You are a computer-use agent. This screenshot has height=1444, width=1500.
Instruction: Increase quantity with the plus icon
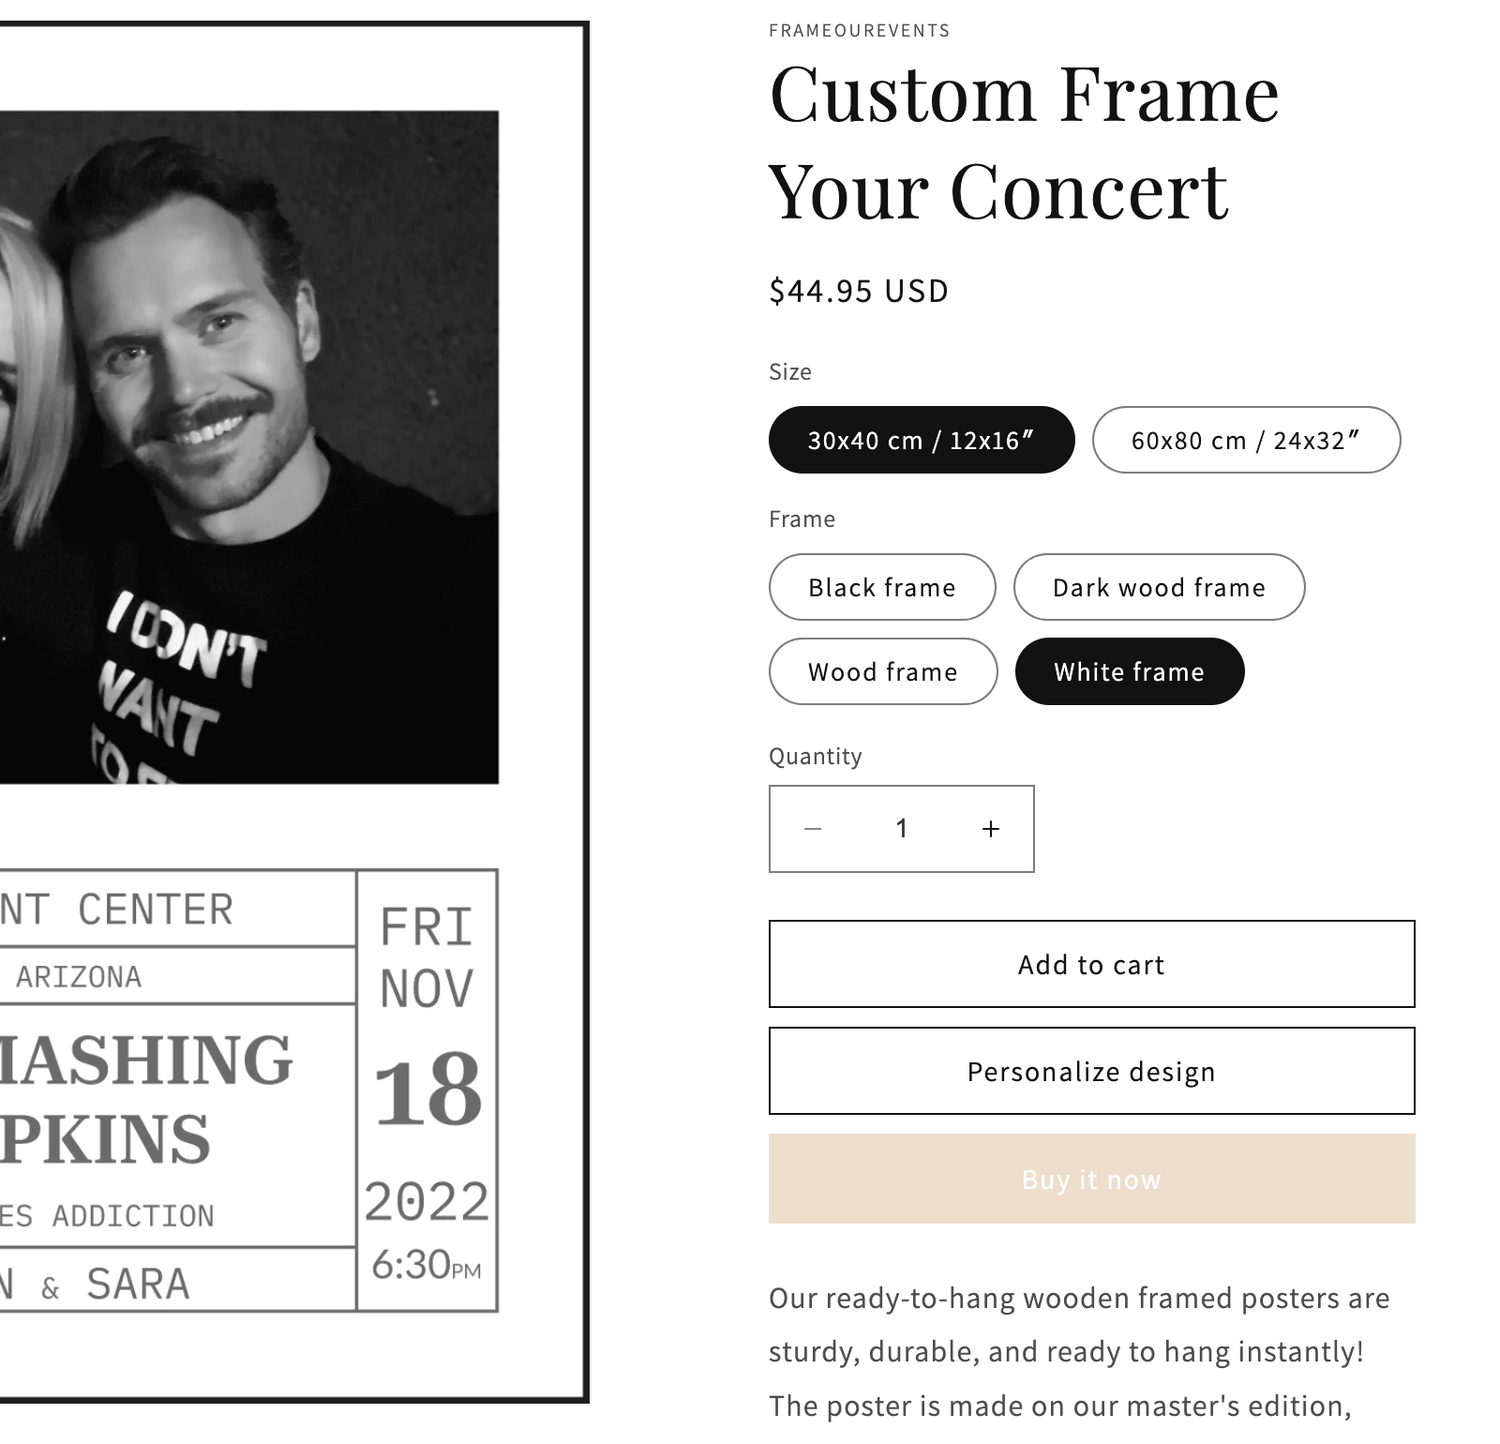[990, 829]
